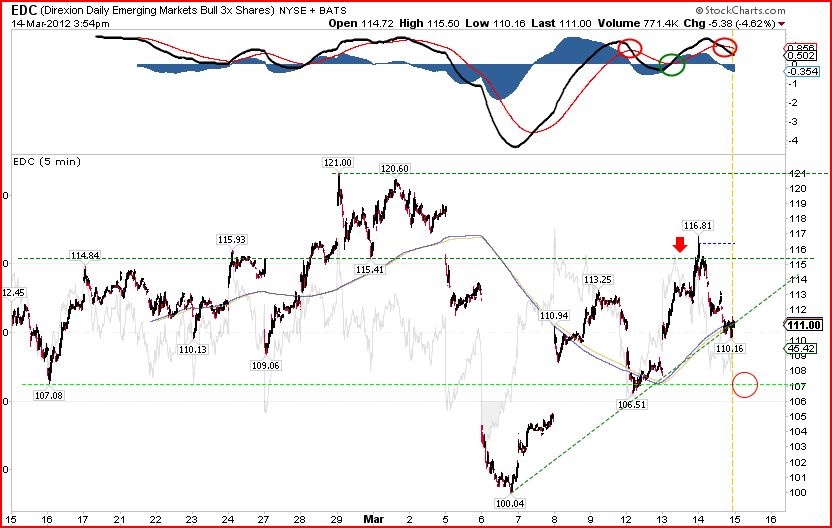Screen dimensions: 832x528
Task: Click the -4 value on the indicator axis
Action: 793,141
